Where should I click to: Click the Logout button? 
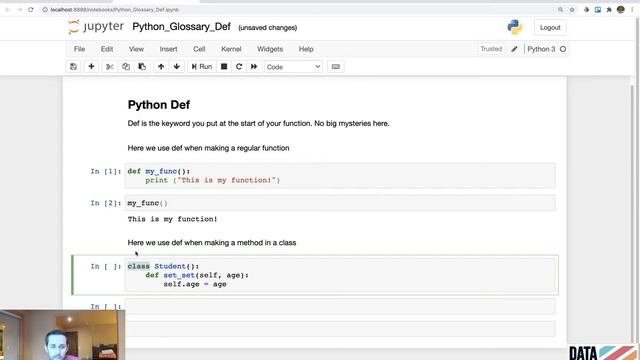click(x=550, y=27)
